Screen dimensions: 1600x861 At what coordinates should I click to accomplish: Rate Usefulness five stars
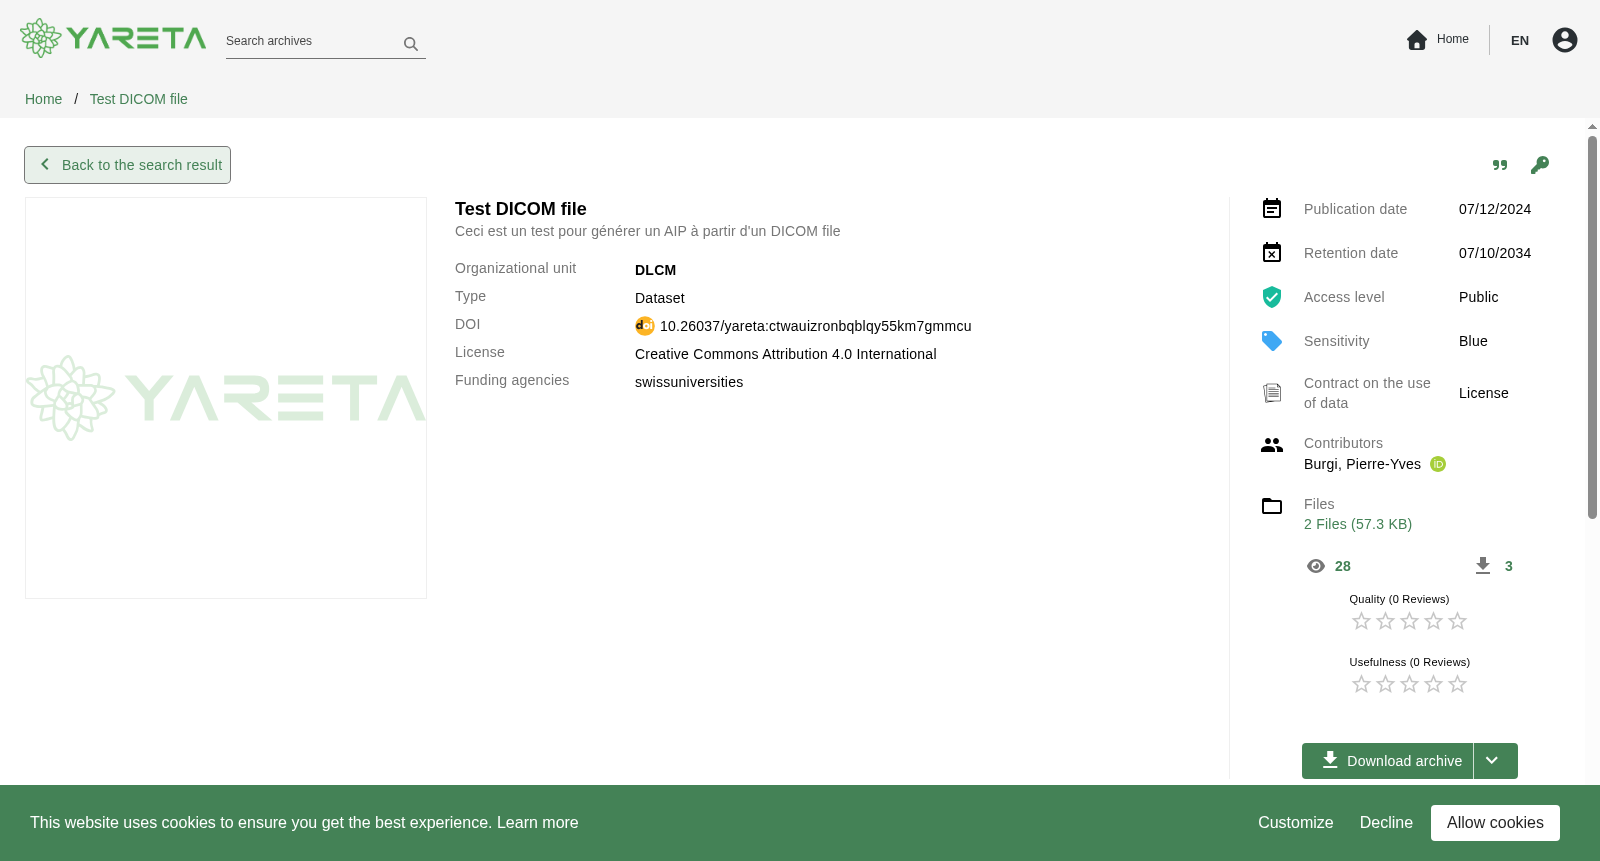coord(1457,684)
